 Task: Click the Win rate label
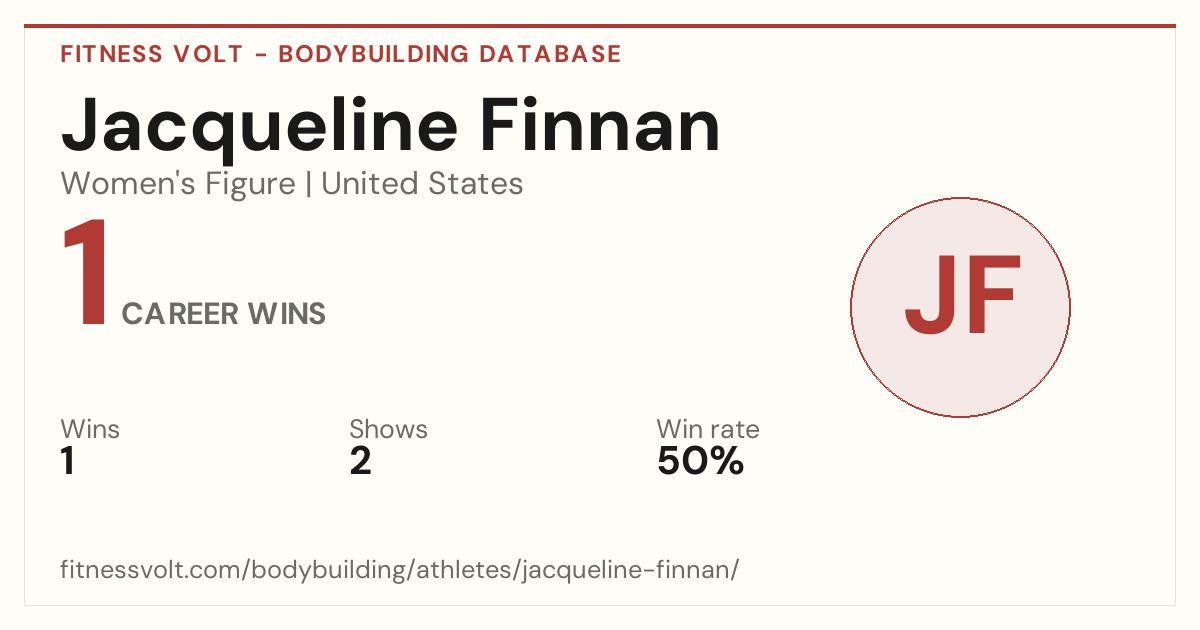(708, 429)
